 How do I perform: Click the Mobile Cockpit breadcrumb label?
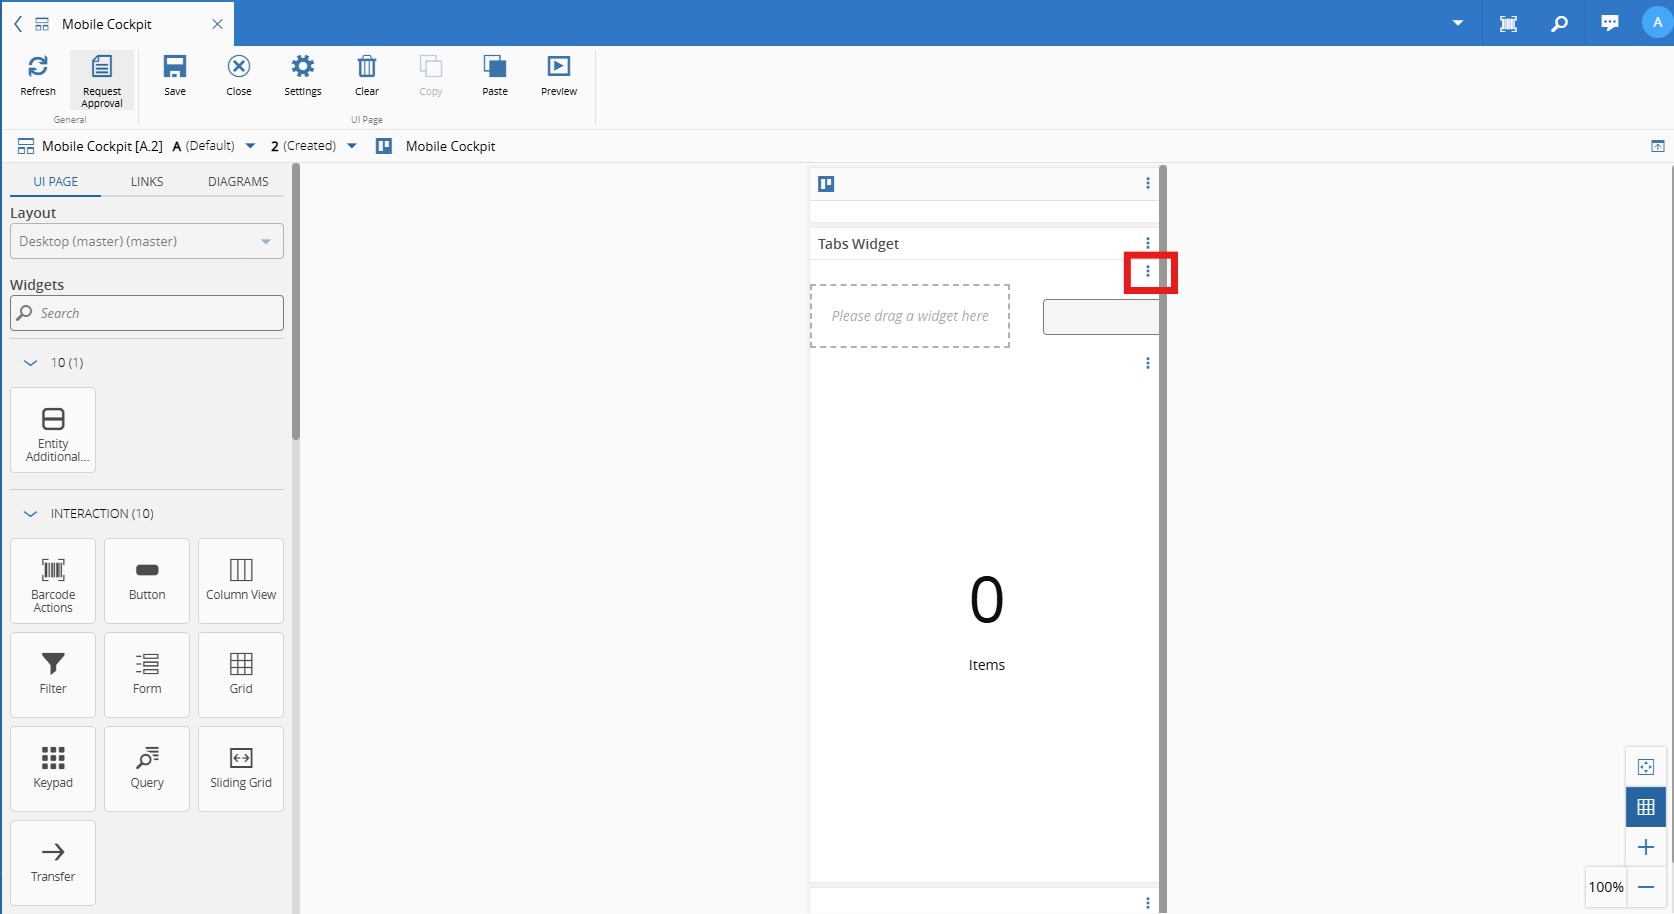tap(450, 146)
